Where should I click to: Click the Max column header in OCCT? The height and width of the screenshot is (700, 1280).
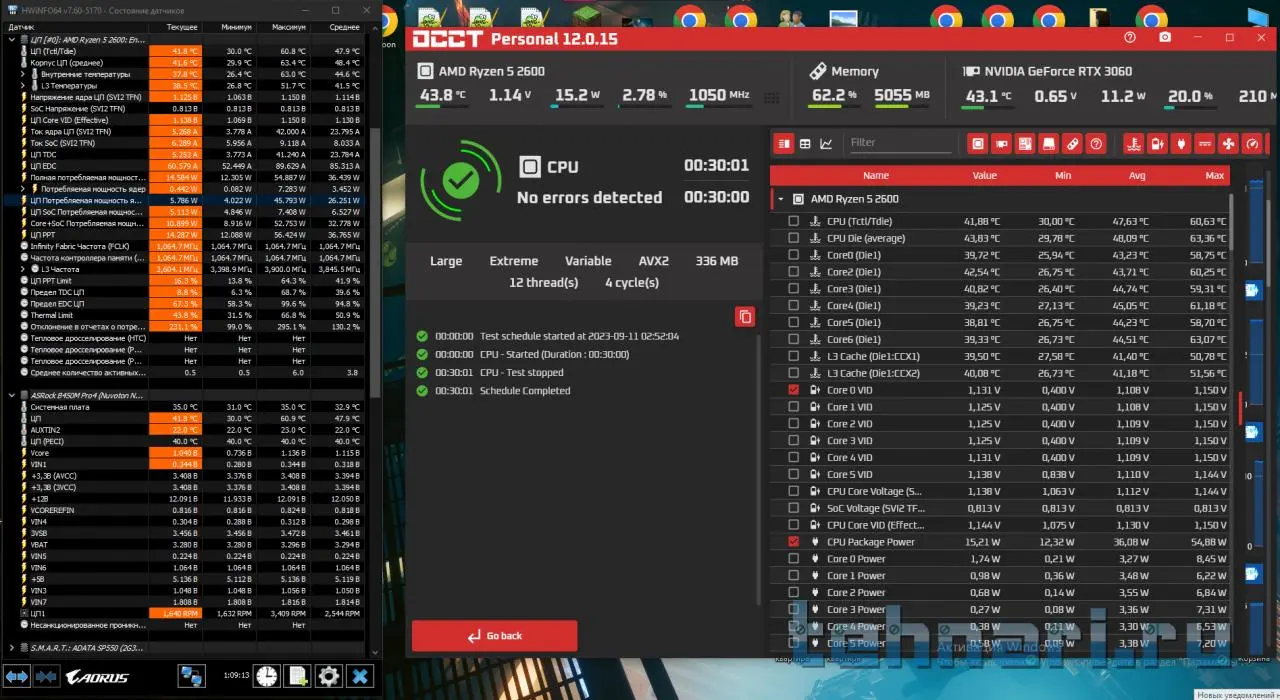[x=1215, y=176]
